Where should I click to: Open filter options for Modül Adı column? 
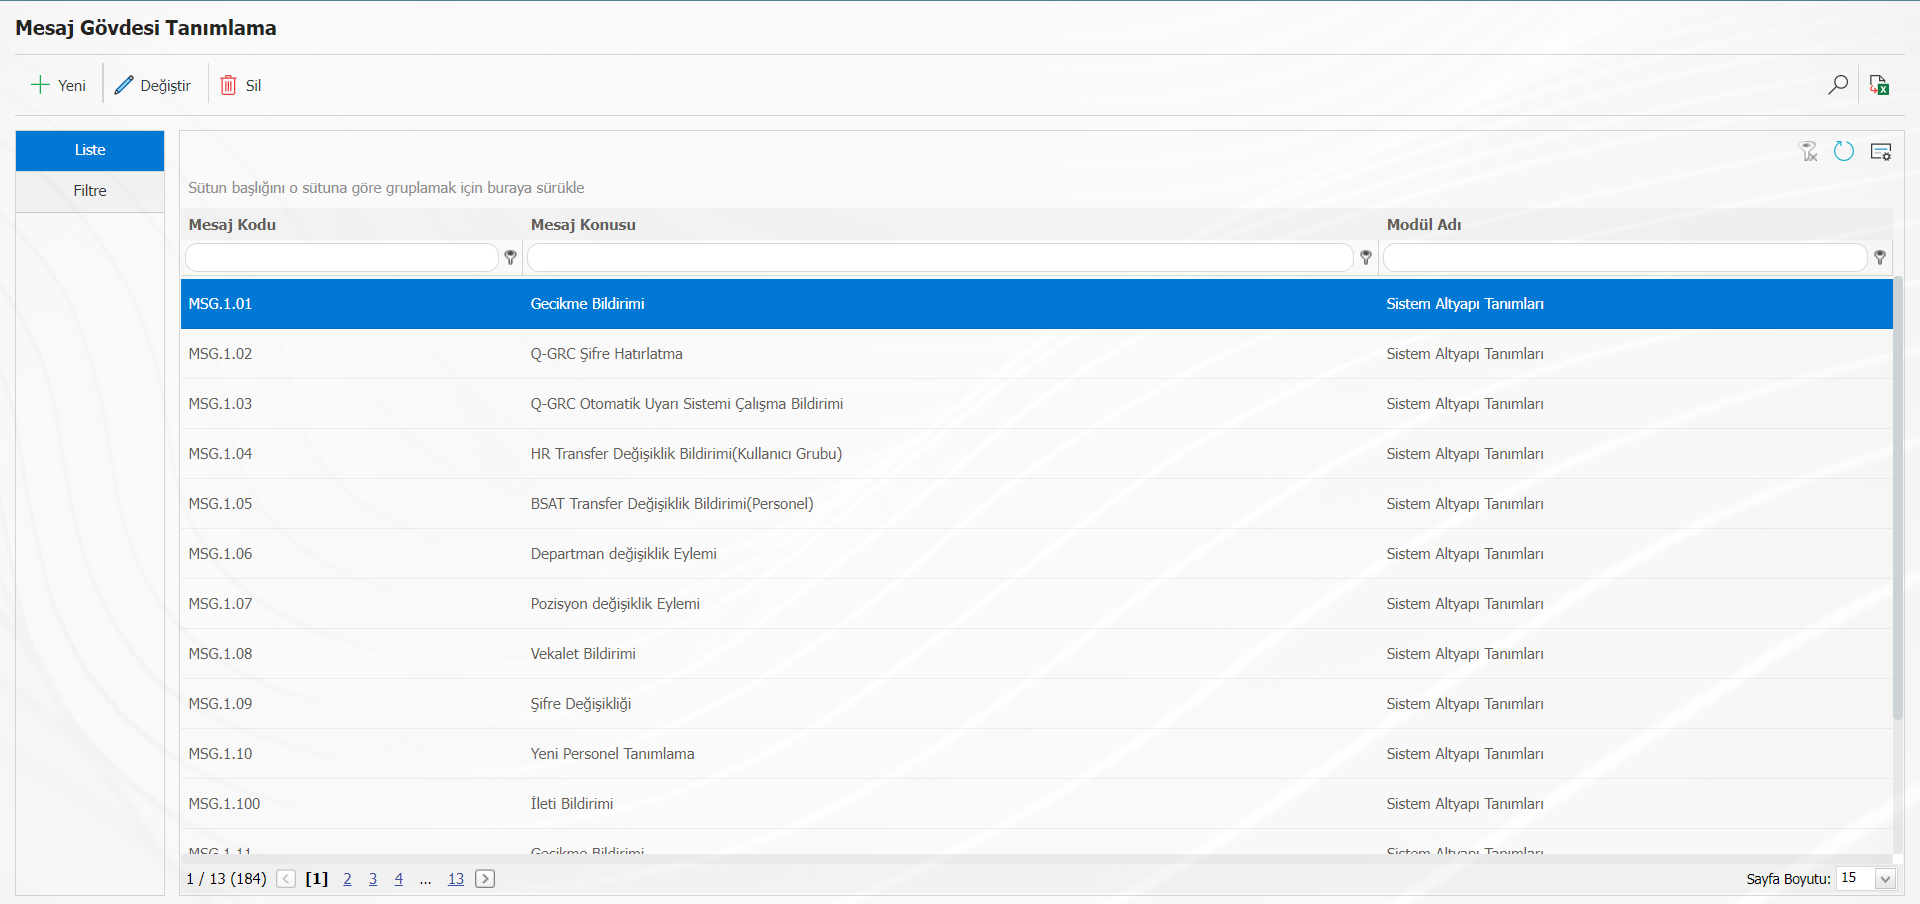click(x=1880, y=258)
